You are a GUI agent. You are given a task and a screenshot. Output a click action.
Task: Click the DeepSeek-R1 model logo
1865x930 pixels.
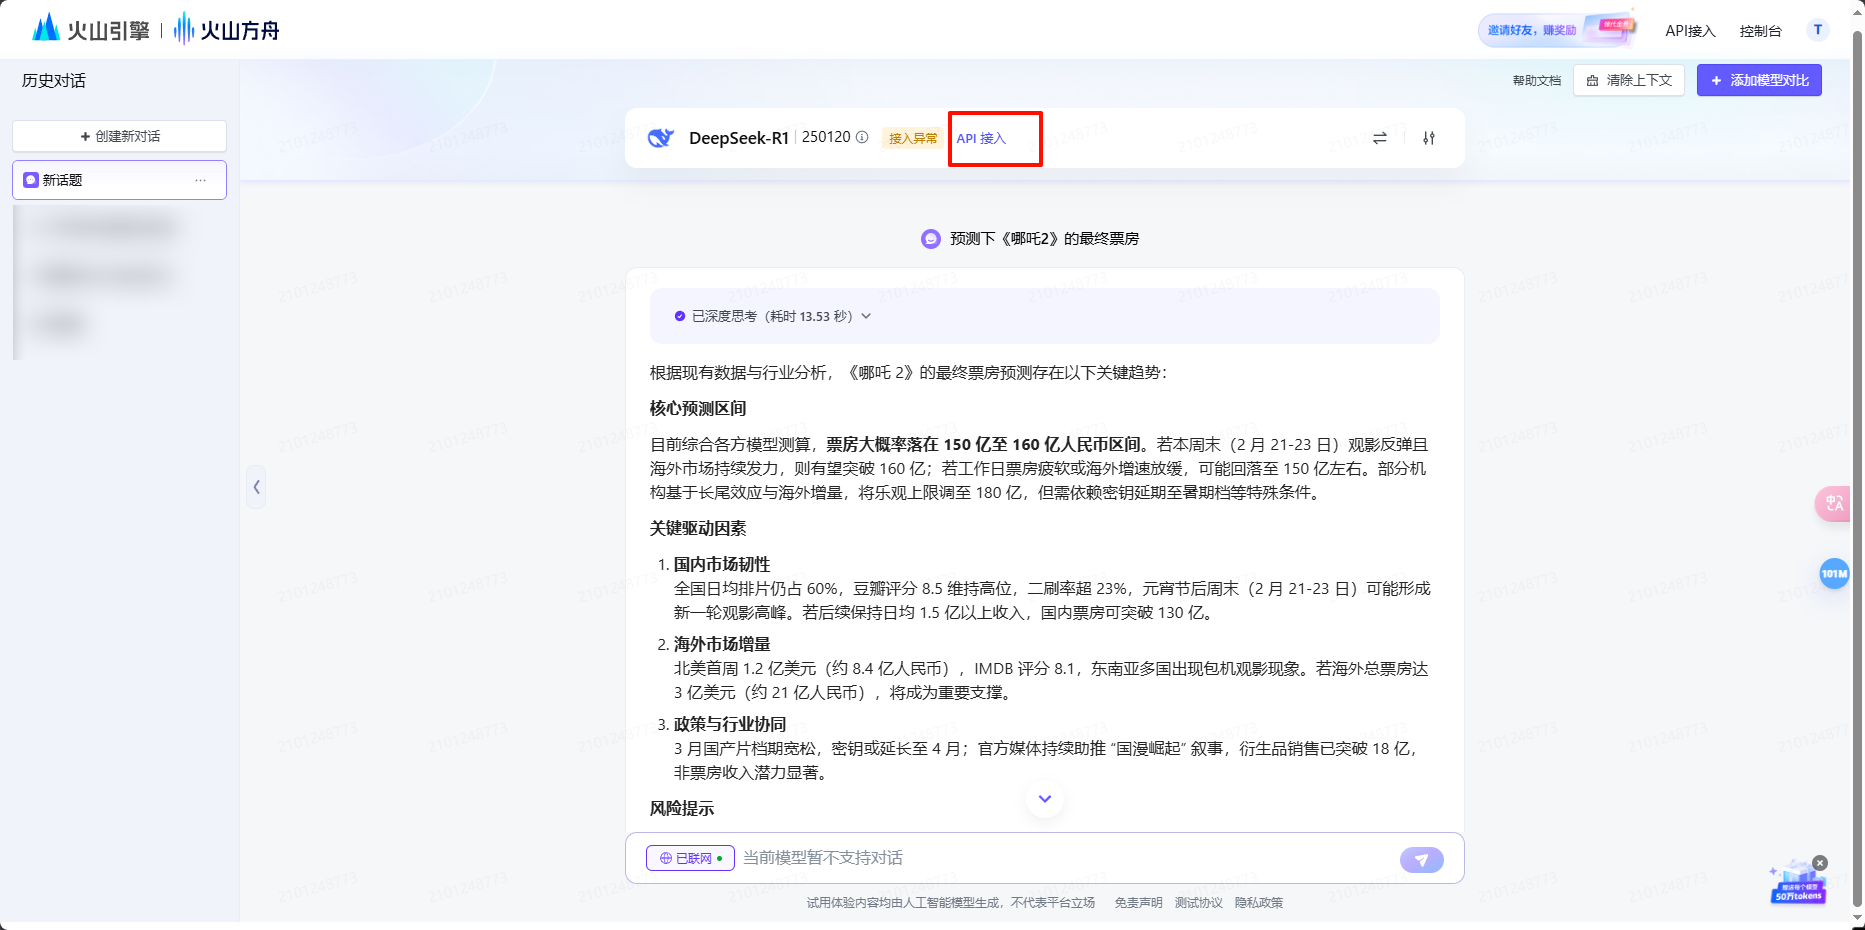(x=661, y=138)
